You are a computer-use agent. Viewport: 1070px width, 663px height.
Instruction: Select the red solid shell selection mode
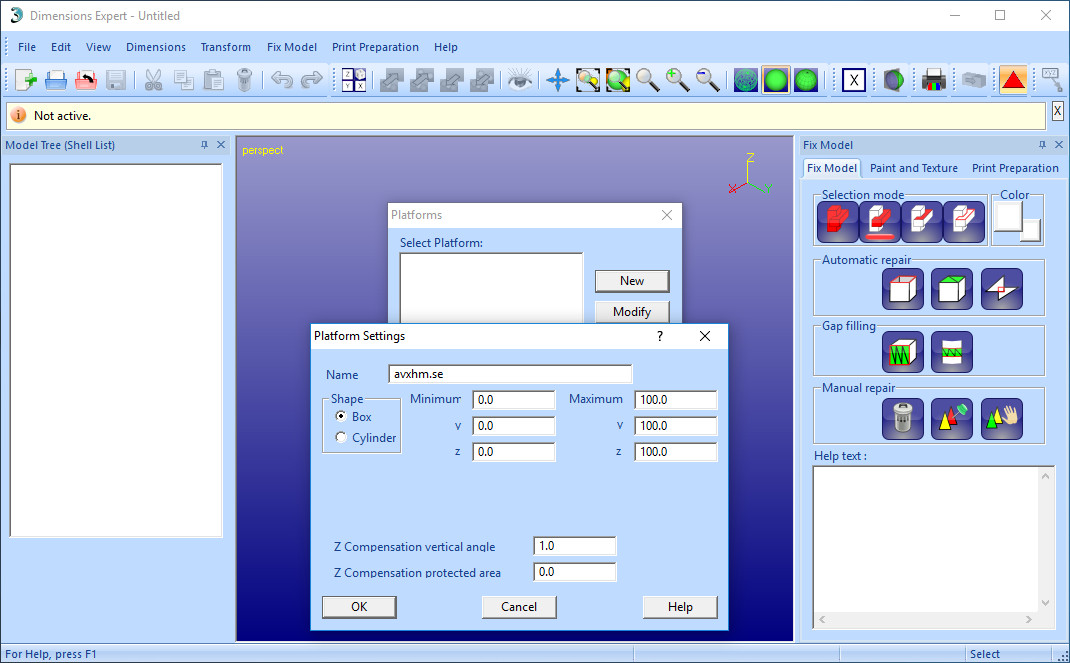tap(837, 222)
